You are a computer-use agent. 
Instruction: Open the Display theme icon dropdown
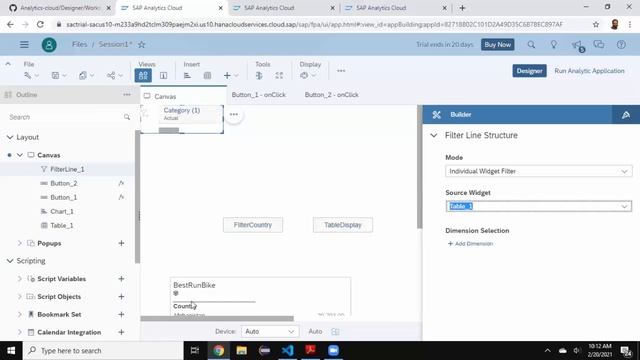tap(308, 76)
